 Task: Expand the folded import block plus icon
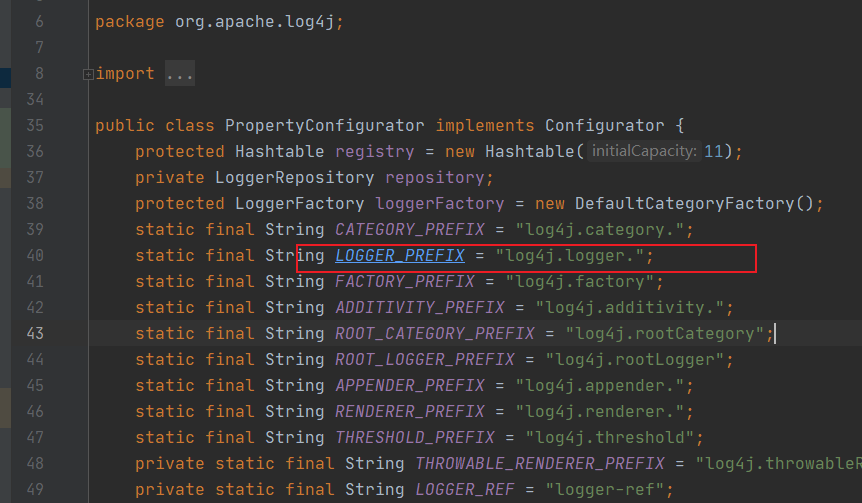[88, 74]
